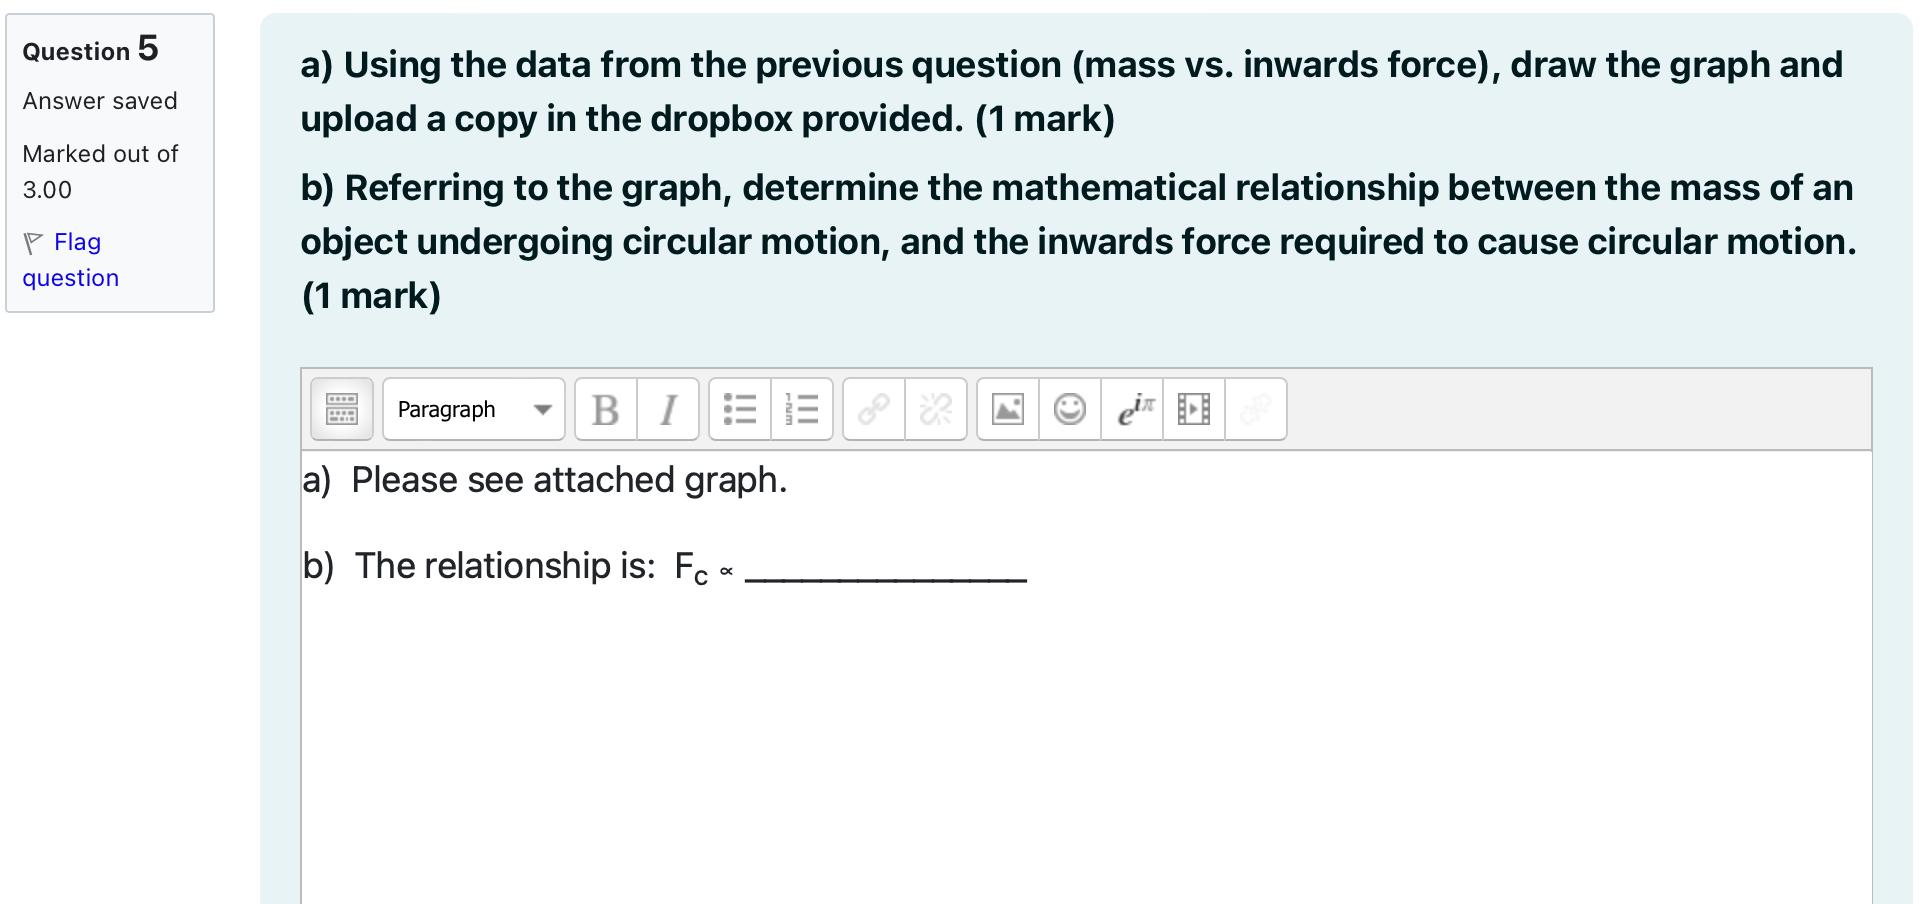This screenshot has width=1924, height=904.
Task: Insert media into the answer
Action: point(1194,409)
